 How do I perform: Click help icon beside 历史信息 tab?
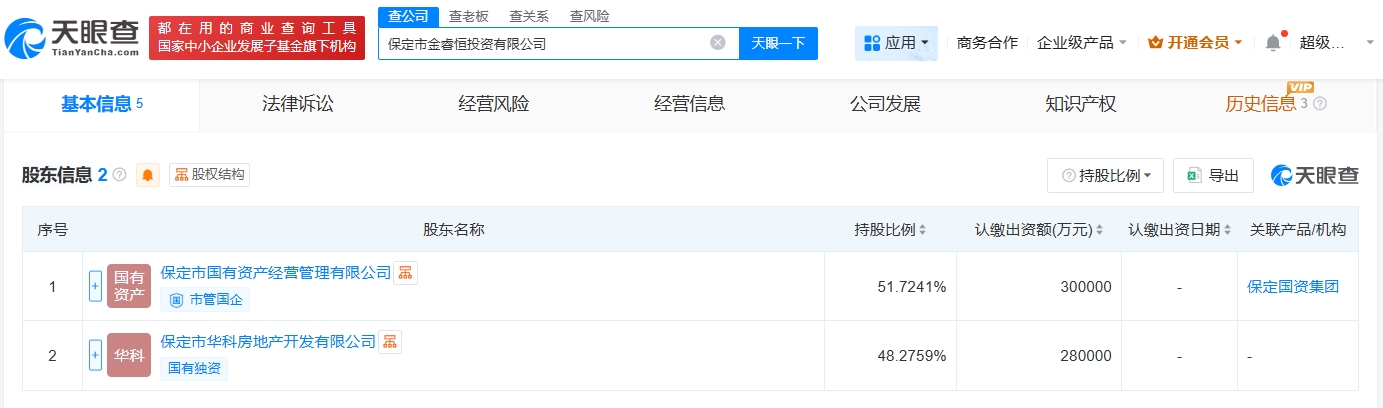1320,104
